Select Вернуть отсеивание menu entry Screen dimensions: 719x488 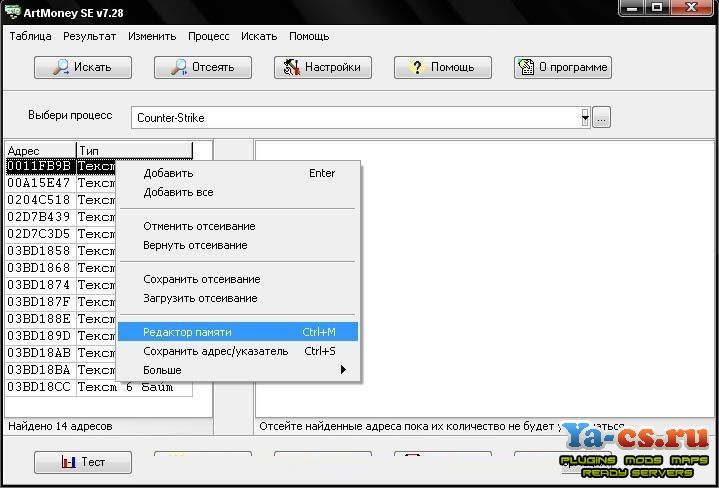(x=238, y=245)
